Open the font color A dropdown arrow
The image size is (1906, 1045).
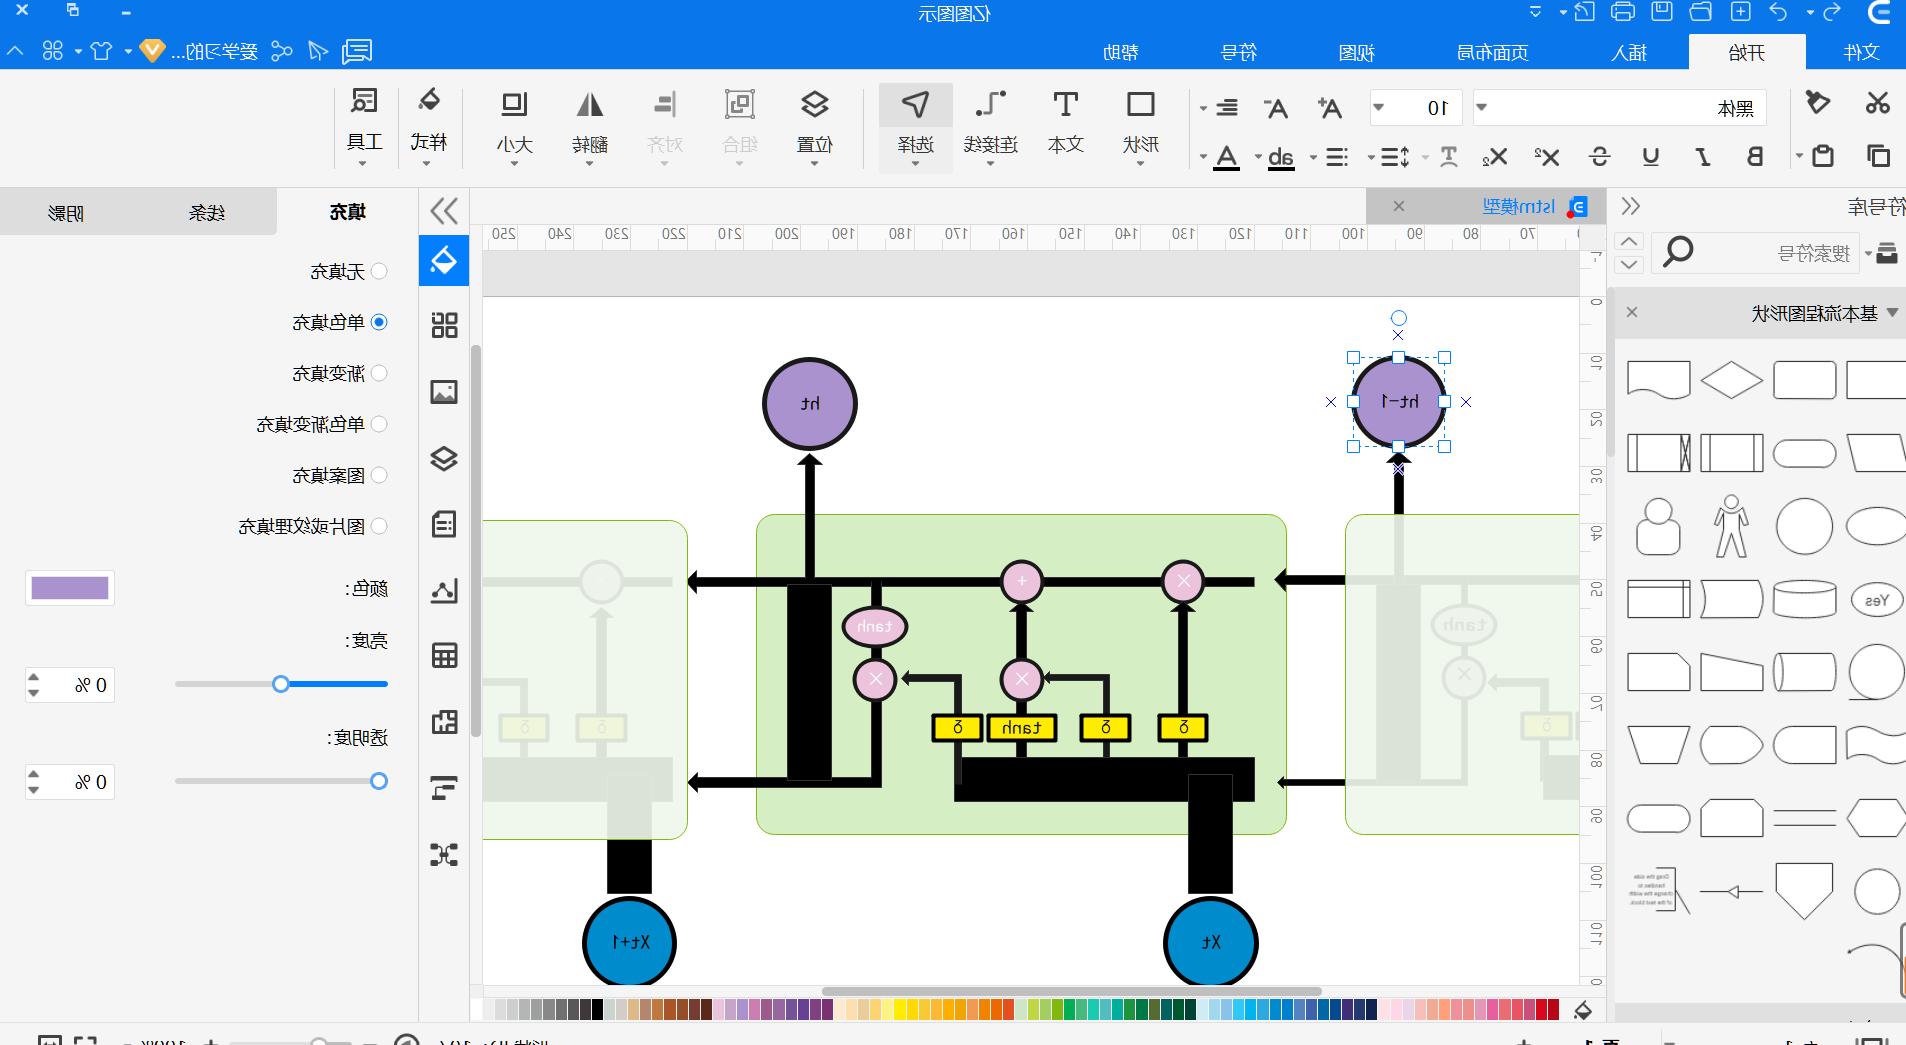point(1203,157)
